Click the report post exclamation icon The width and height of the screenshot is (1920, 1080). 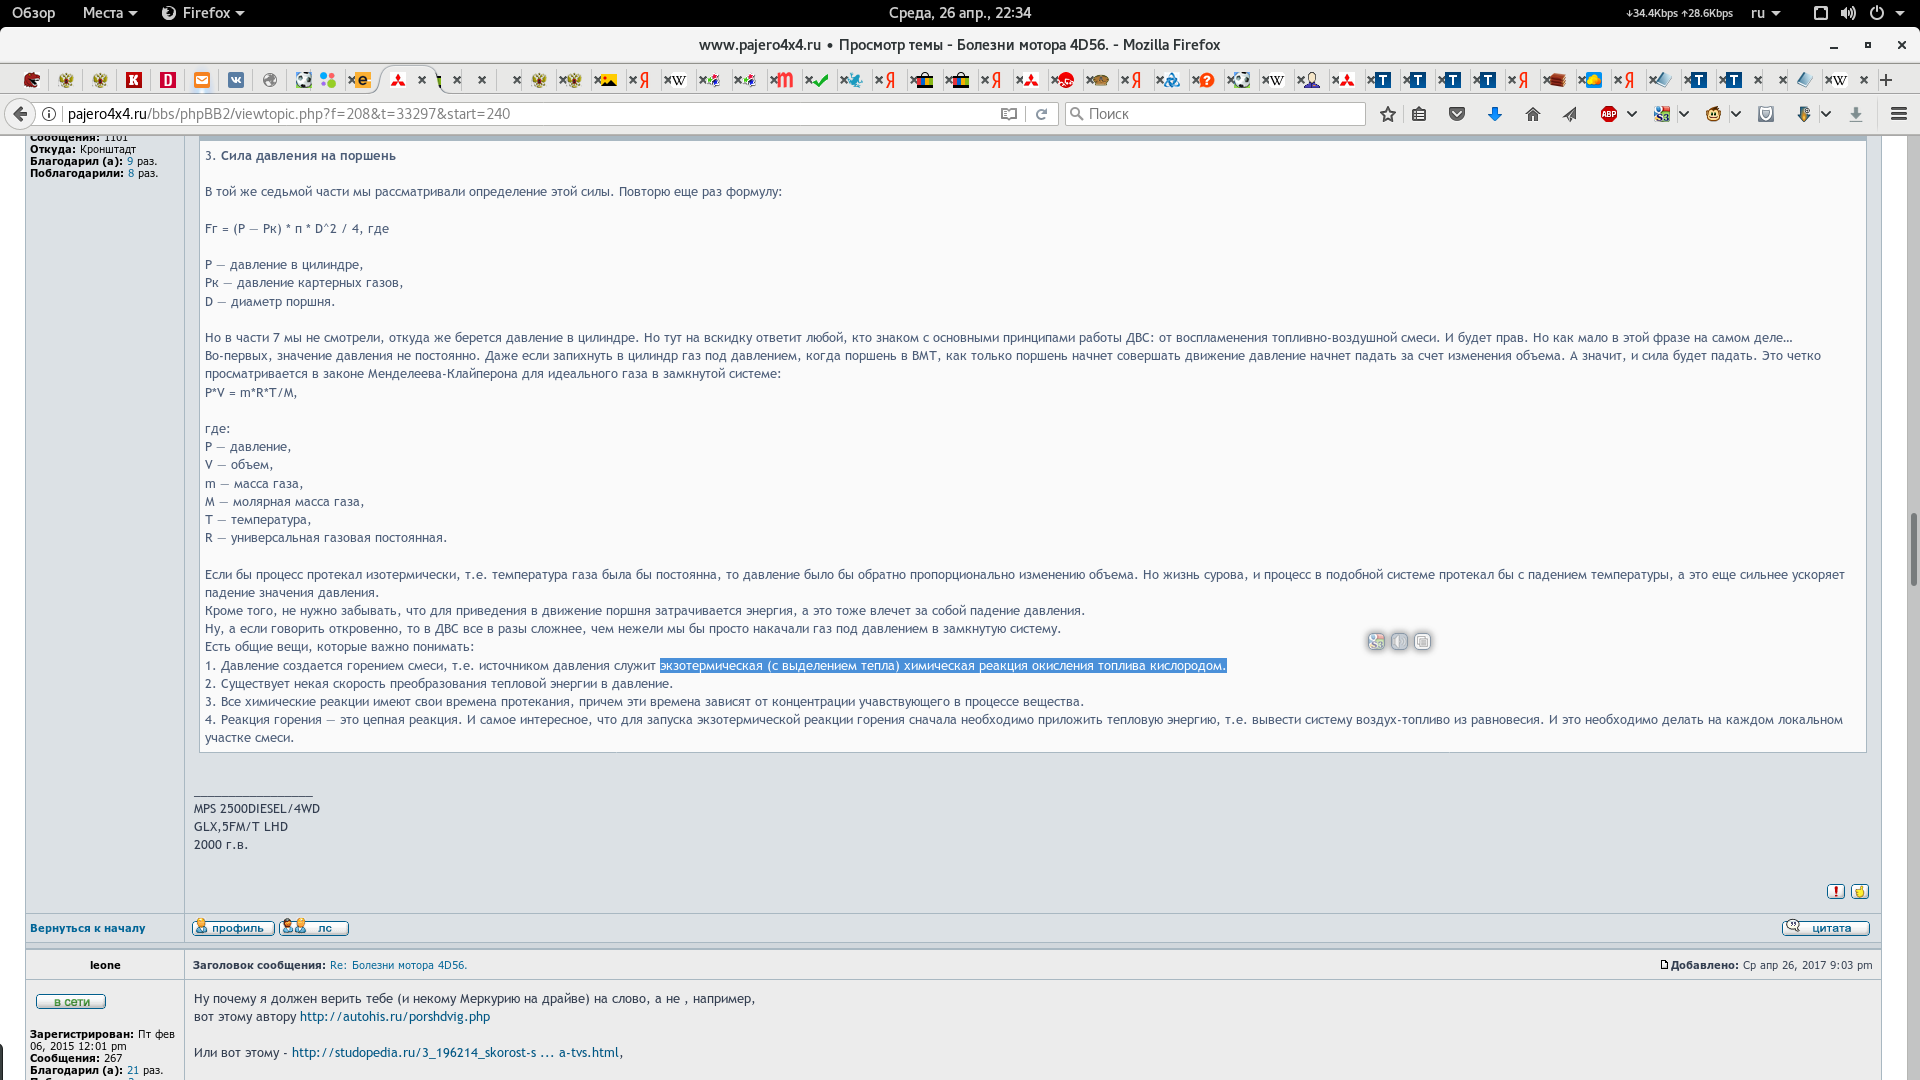point(1835,891)
